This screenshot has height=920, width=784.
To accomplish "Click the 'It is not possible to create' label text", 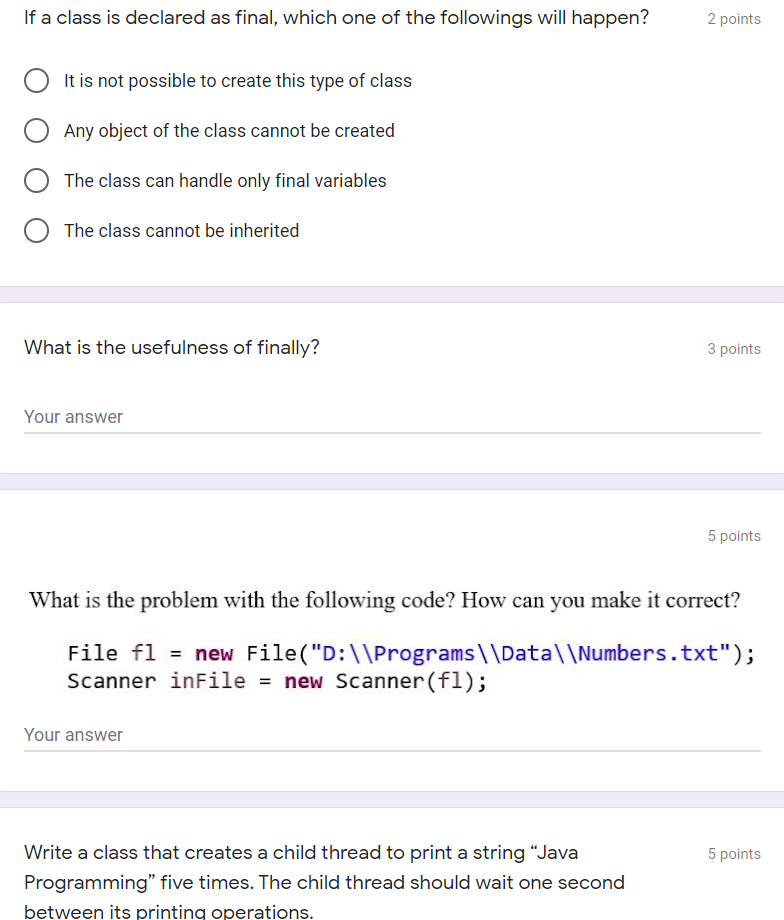I will 238,81.
